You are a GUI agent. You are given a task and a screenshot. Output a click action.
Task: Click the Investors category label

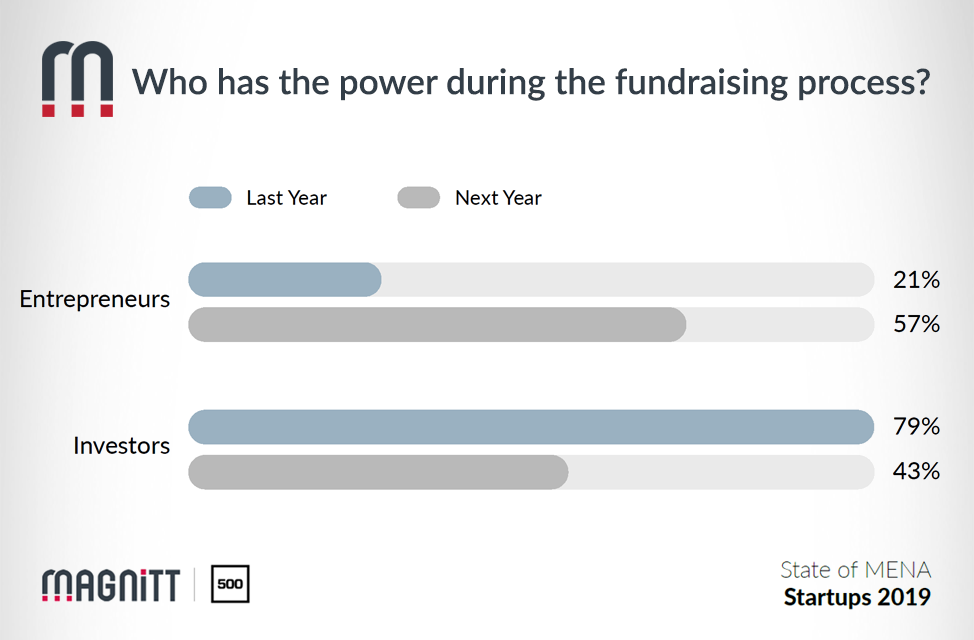click(122, 446)
